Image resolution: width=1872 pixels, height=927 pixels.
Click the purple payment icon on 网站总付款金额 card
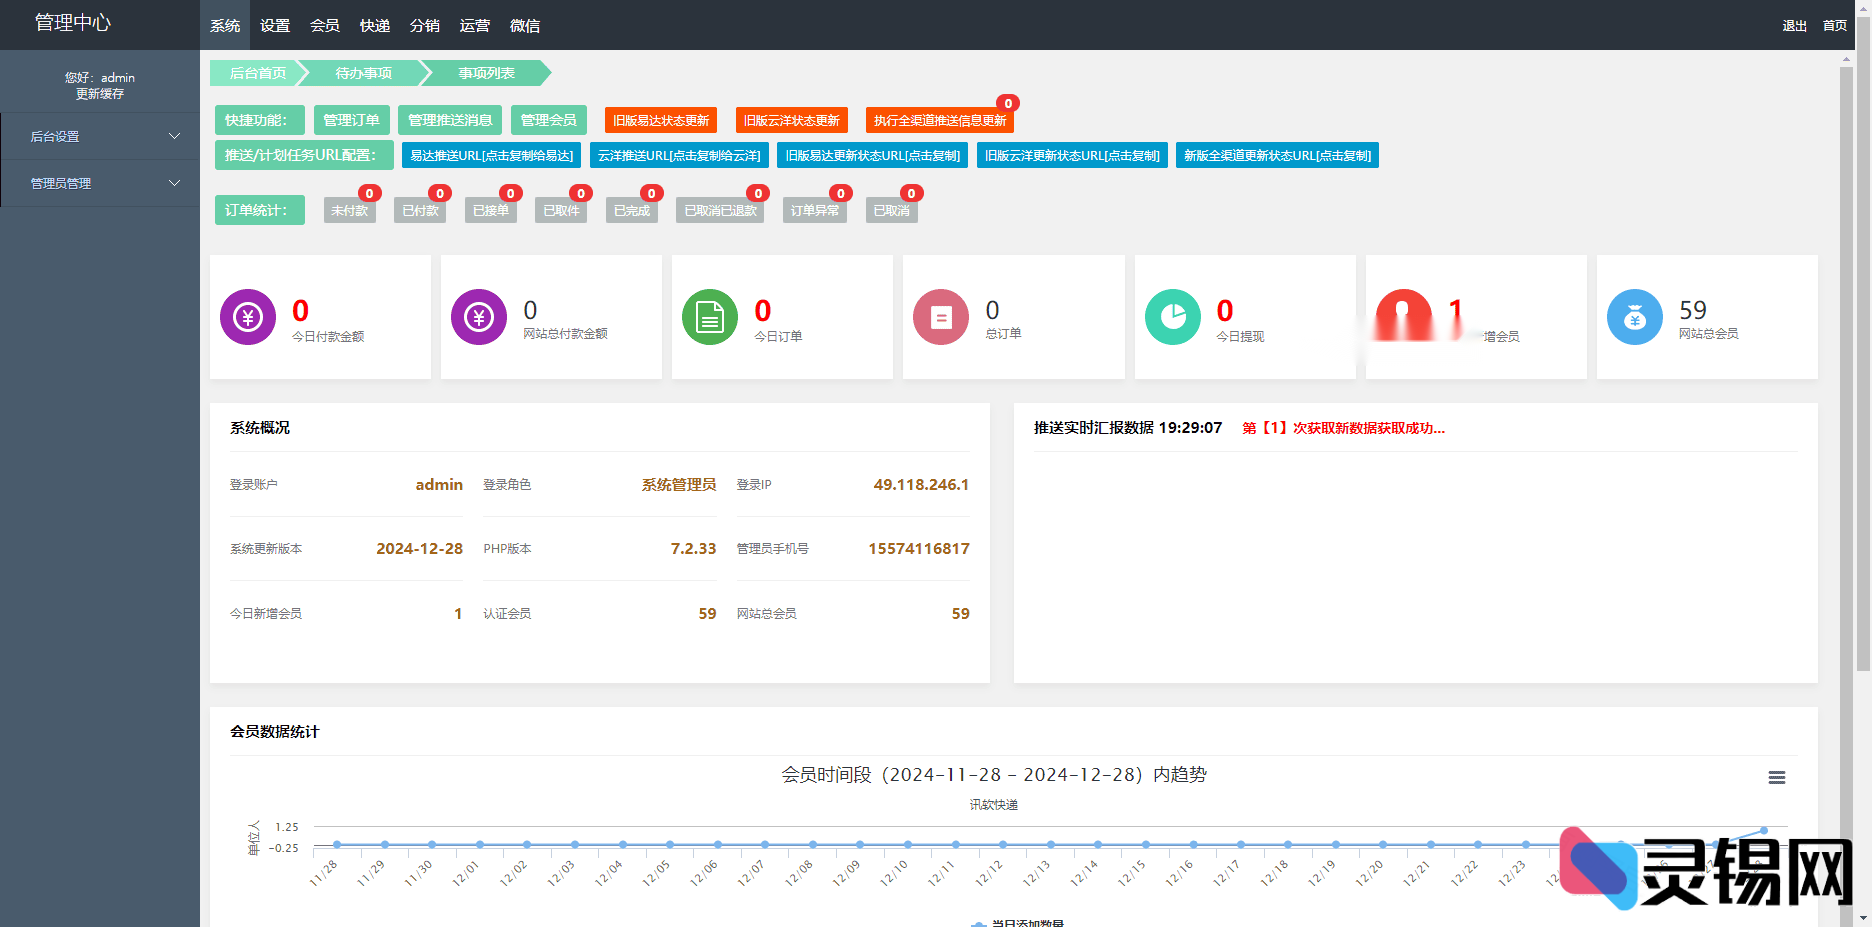478,316
